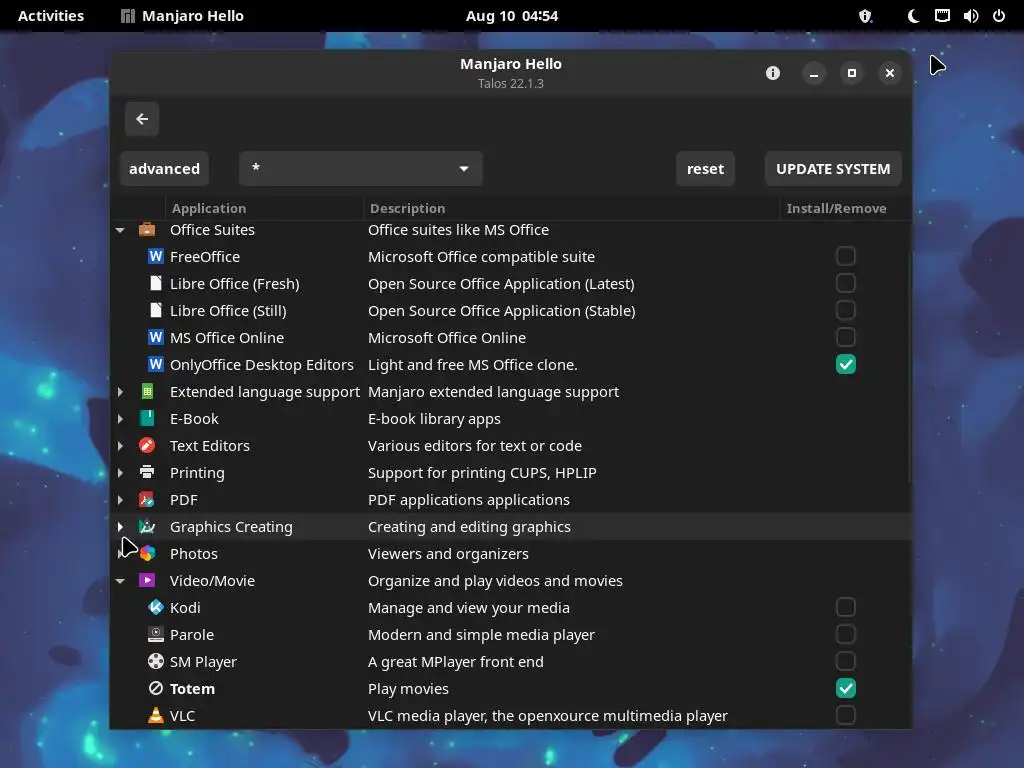Click the advanced button

(x=165, y=168)
